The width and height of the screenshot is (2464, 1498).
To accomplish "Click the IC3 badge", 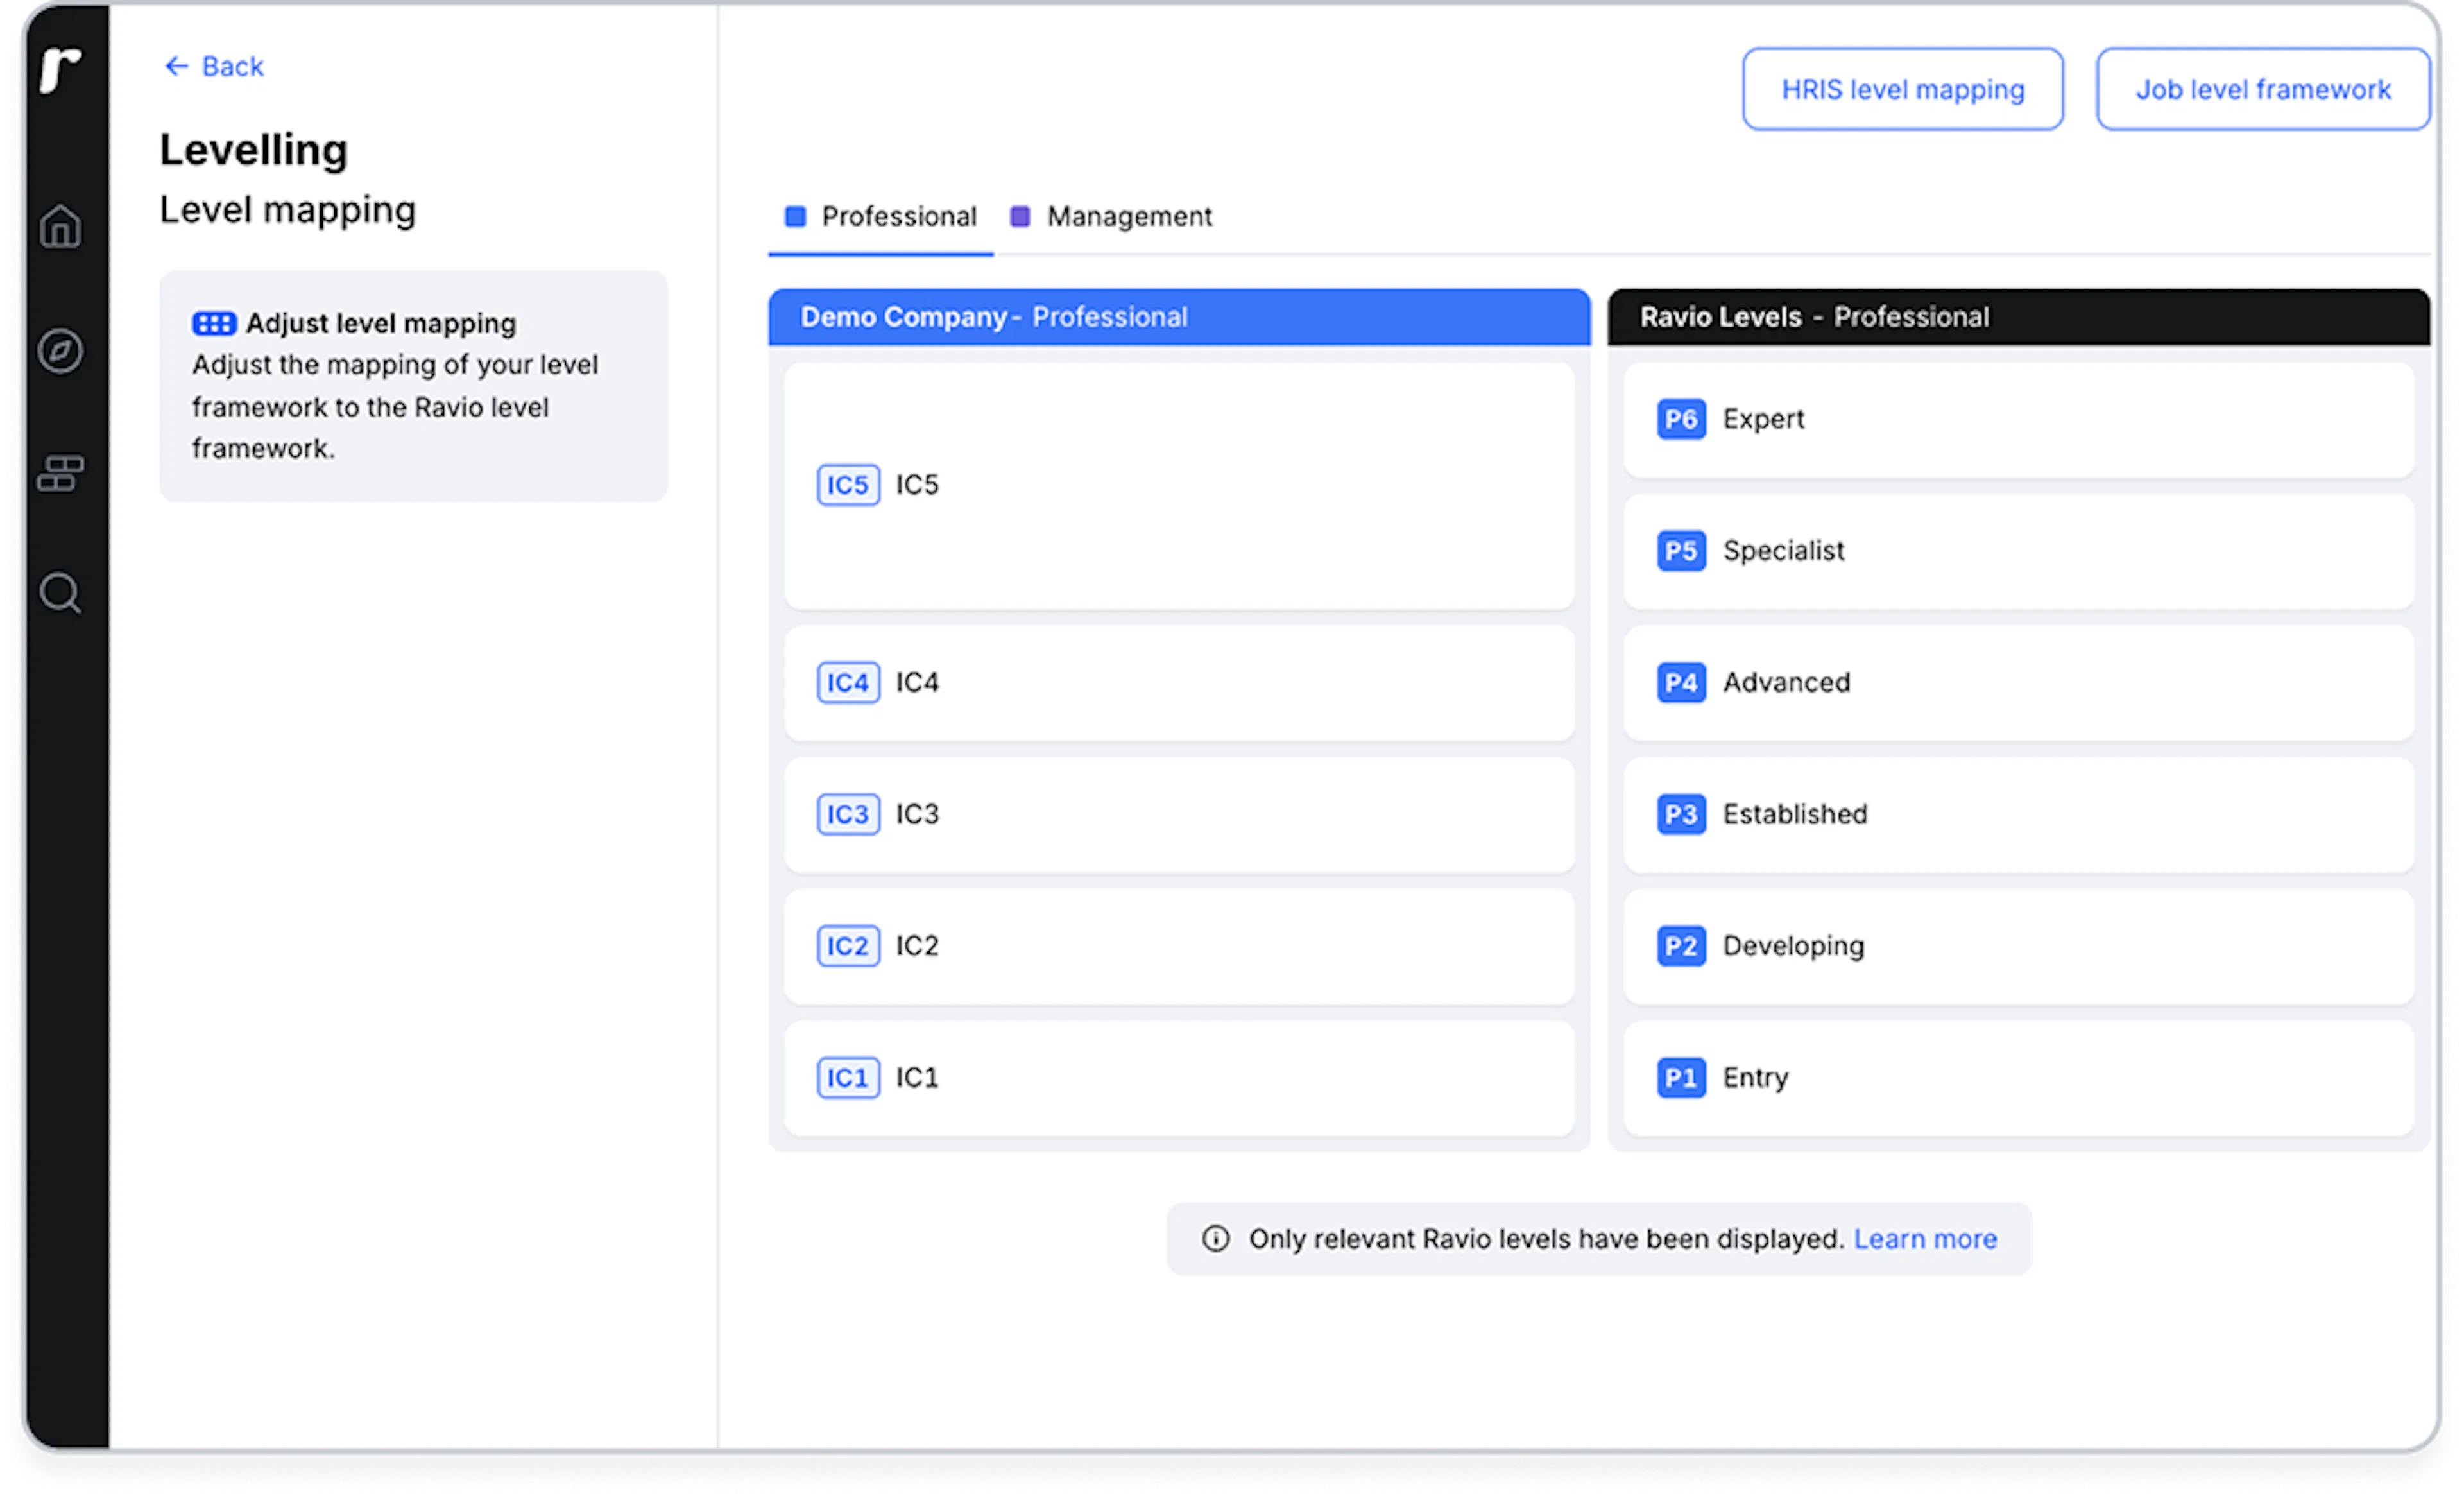I will tap(848, 815).
